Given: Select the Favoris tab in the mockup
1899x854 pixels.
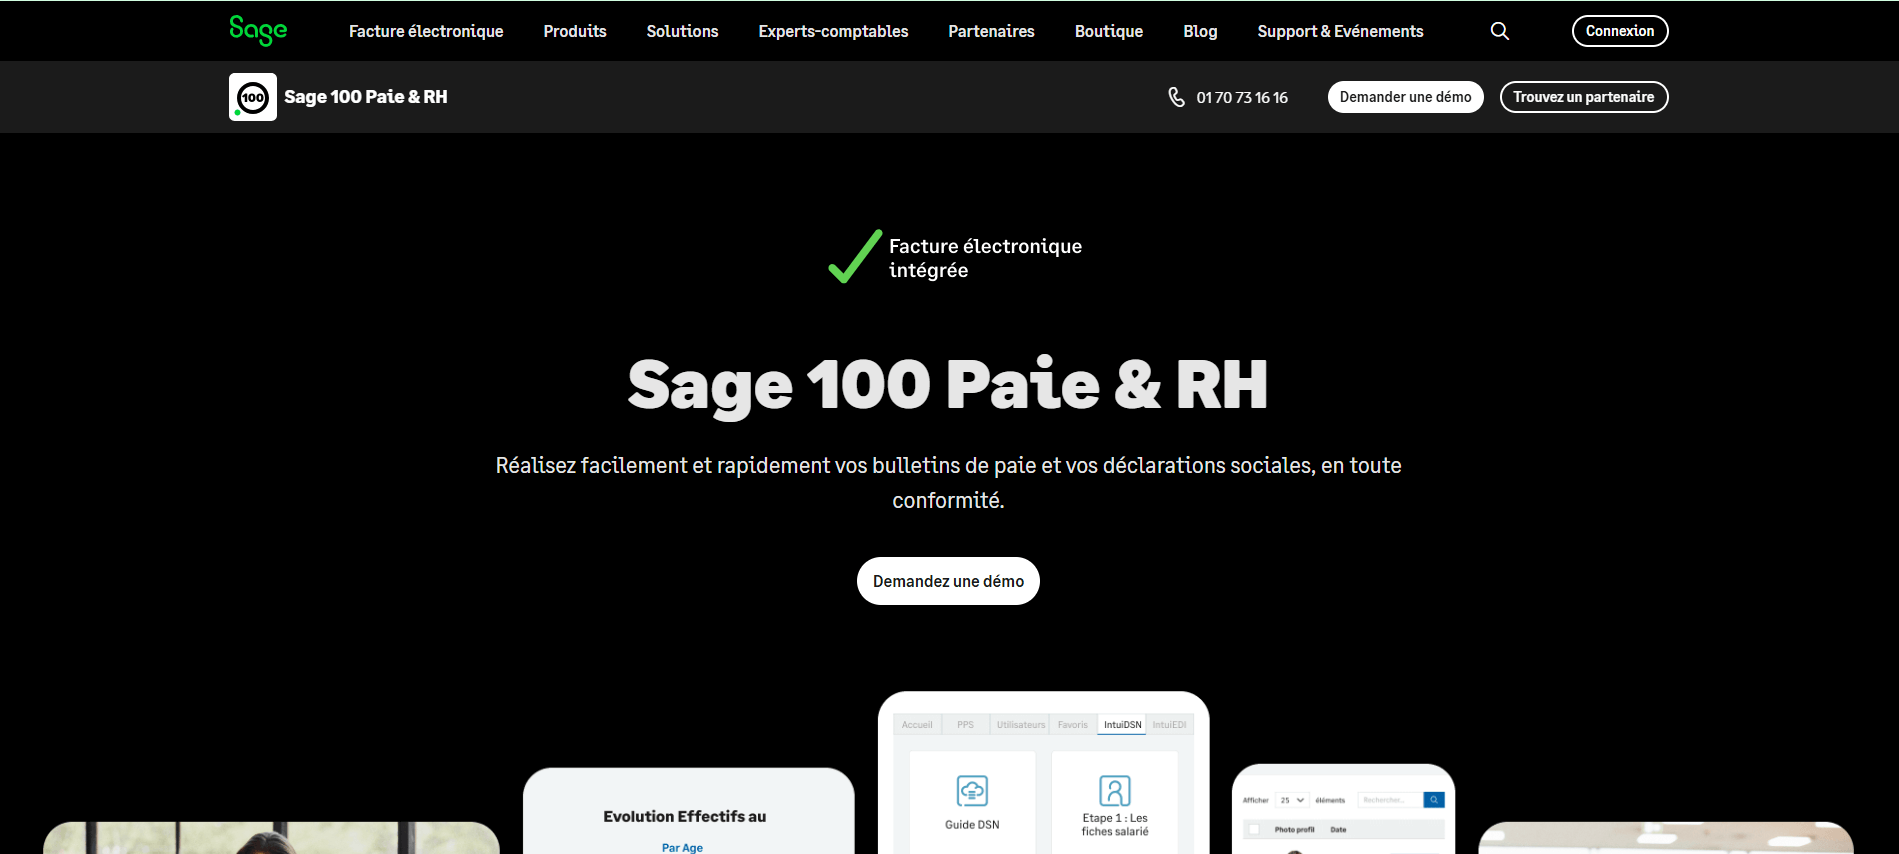Looking at the screenshot, I should click(x=1073, y=725).
